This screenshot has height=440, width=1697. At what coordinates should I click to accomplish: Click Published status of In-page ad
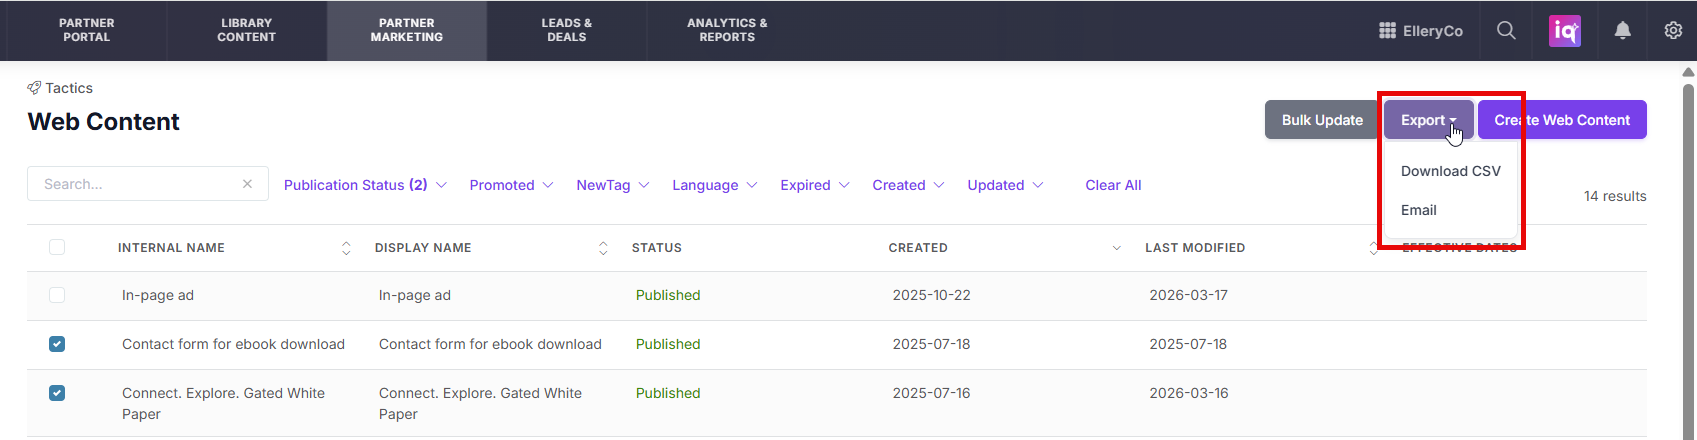tap(668, 295)
